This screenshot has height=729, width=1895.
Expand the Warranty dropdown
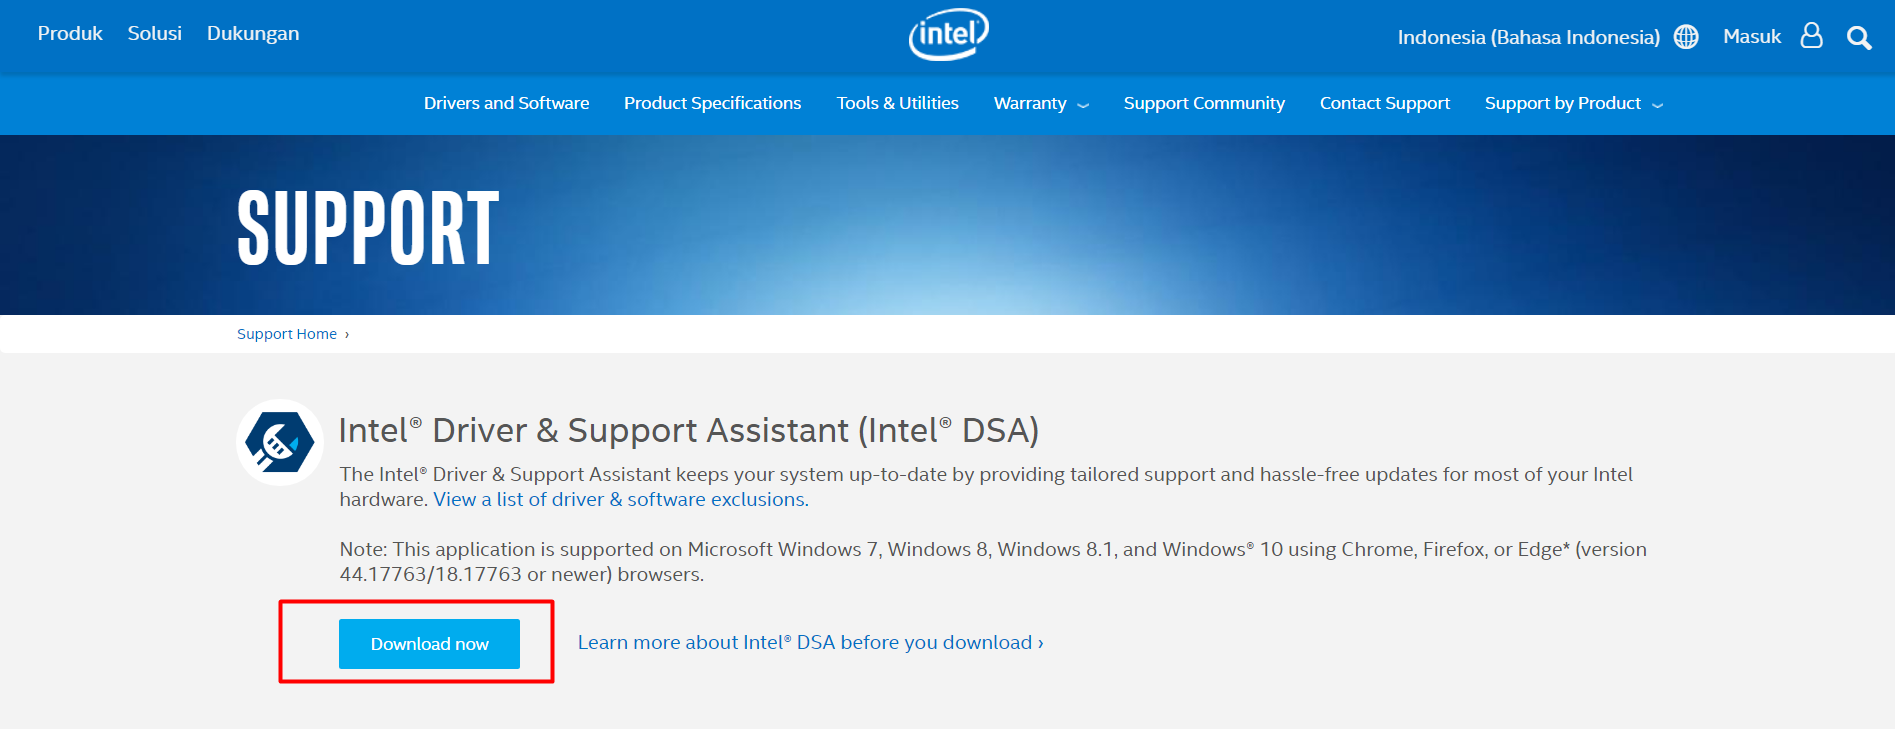click(1041, 104)
